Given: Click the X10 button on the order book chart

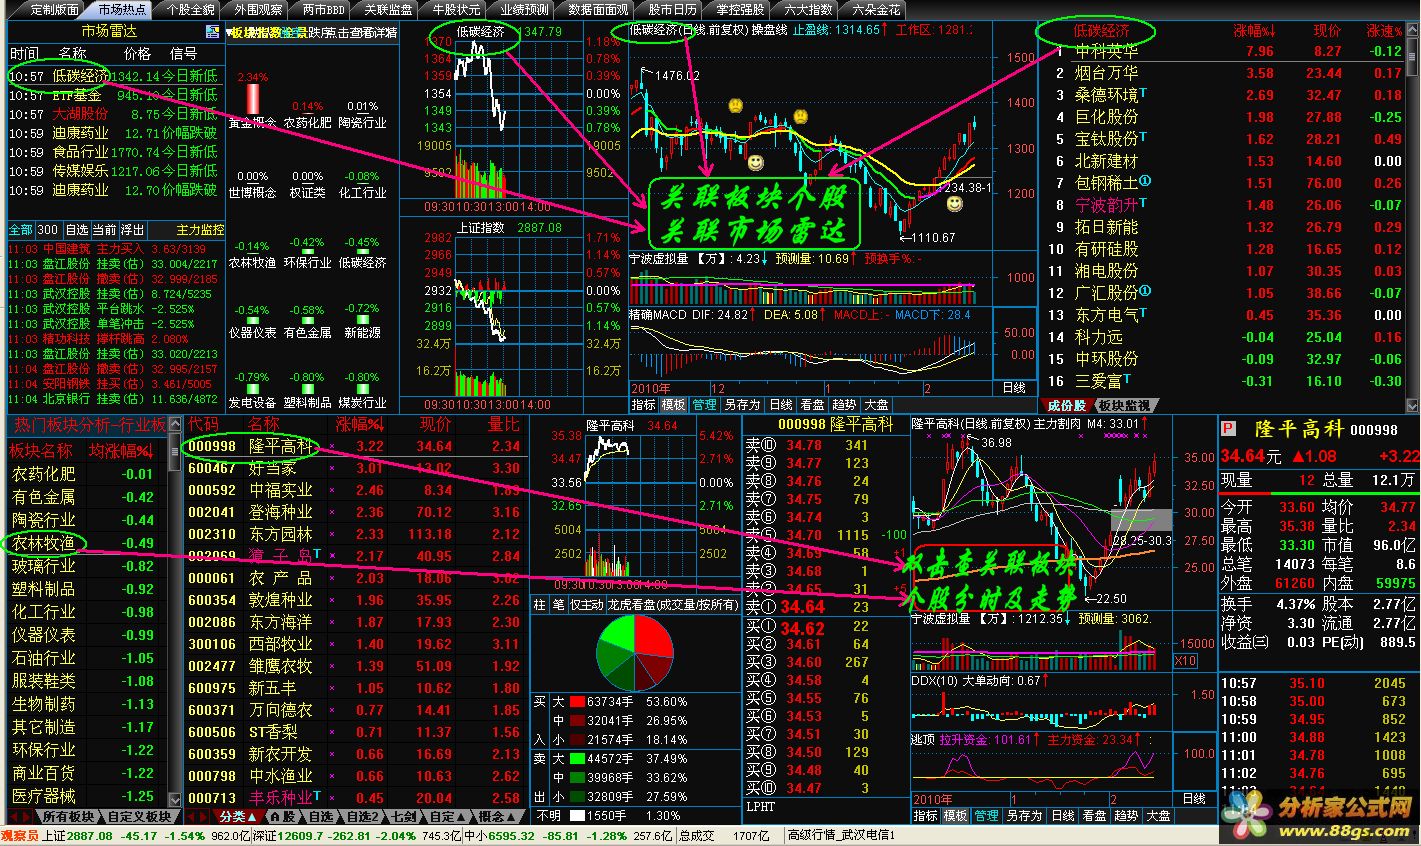Looking at the screenshot, I should click(x=1185, y=661).
